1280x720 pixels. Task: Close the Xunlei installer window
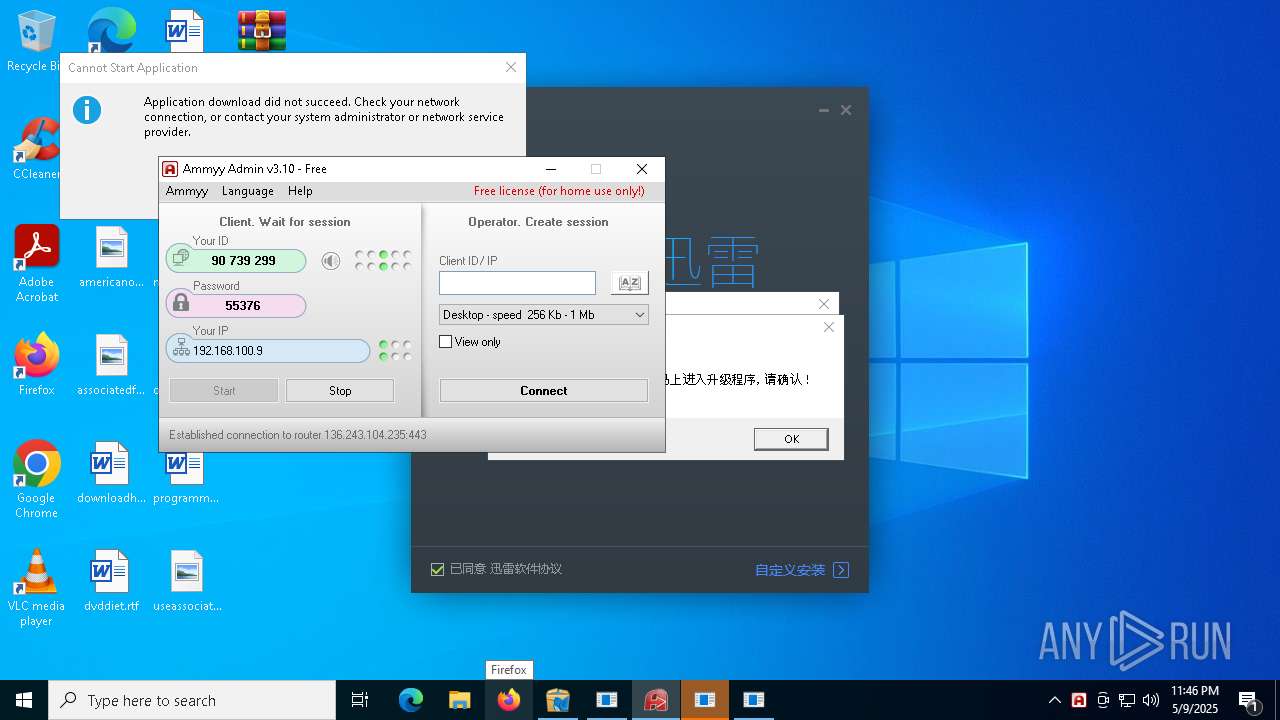(x=846, y=110)
